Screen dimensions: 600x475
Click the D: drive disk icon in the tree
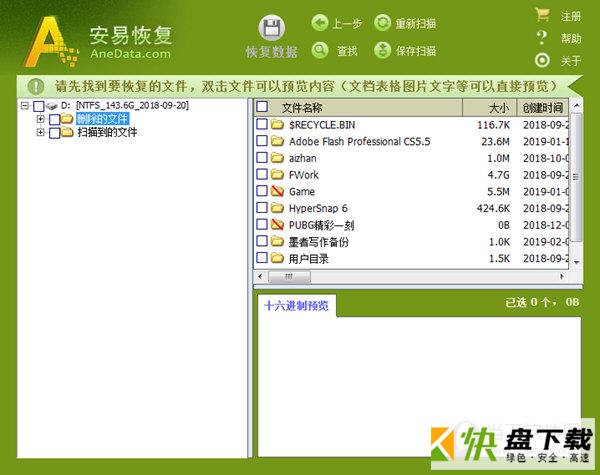click(52, 106)
